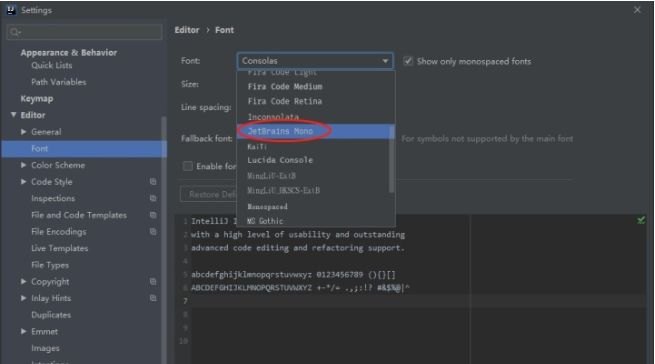Open Duplicates settings page
Screen dimensions: 655x364
(51, 315)
